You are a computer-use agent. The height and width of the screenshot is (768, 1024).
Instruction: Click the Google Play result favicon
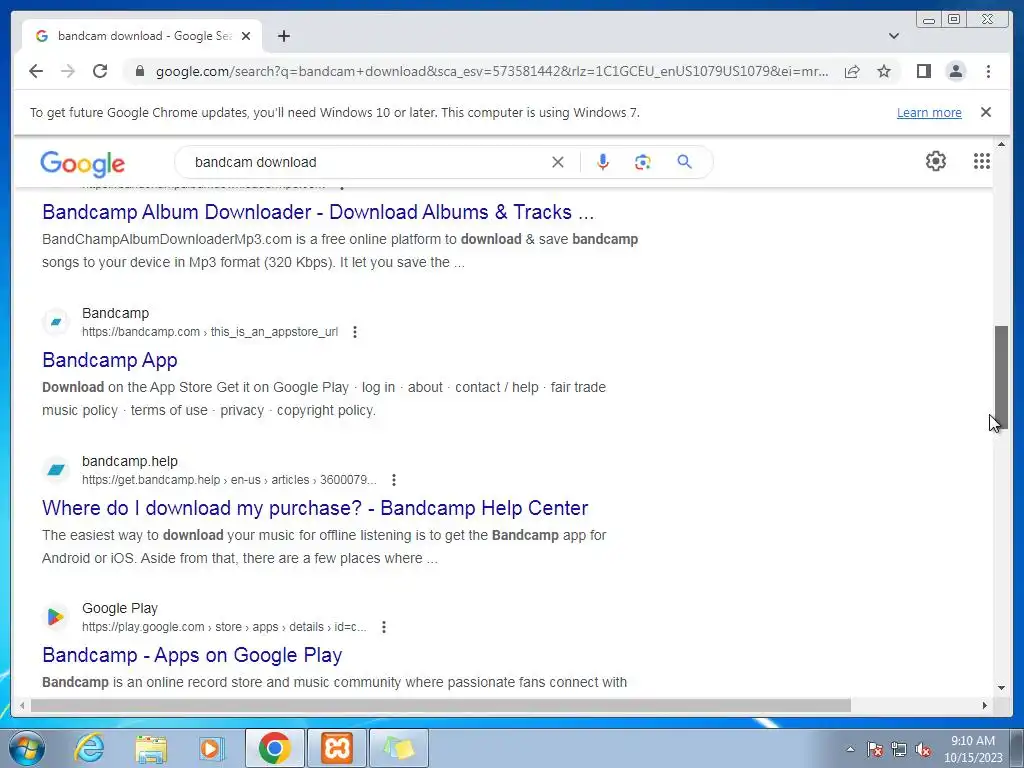pos(56,616)
